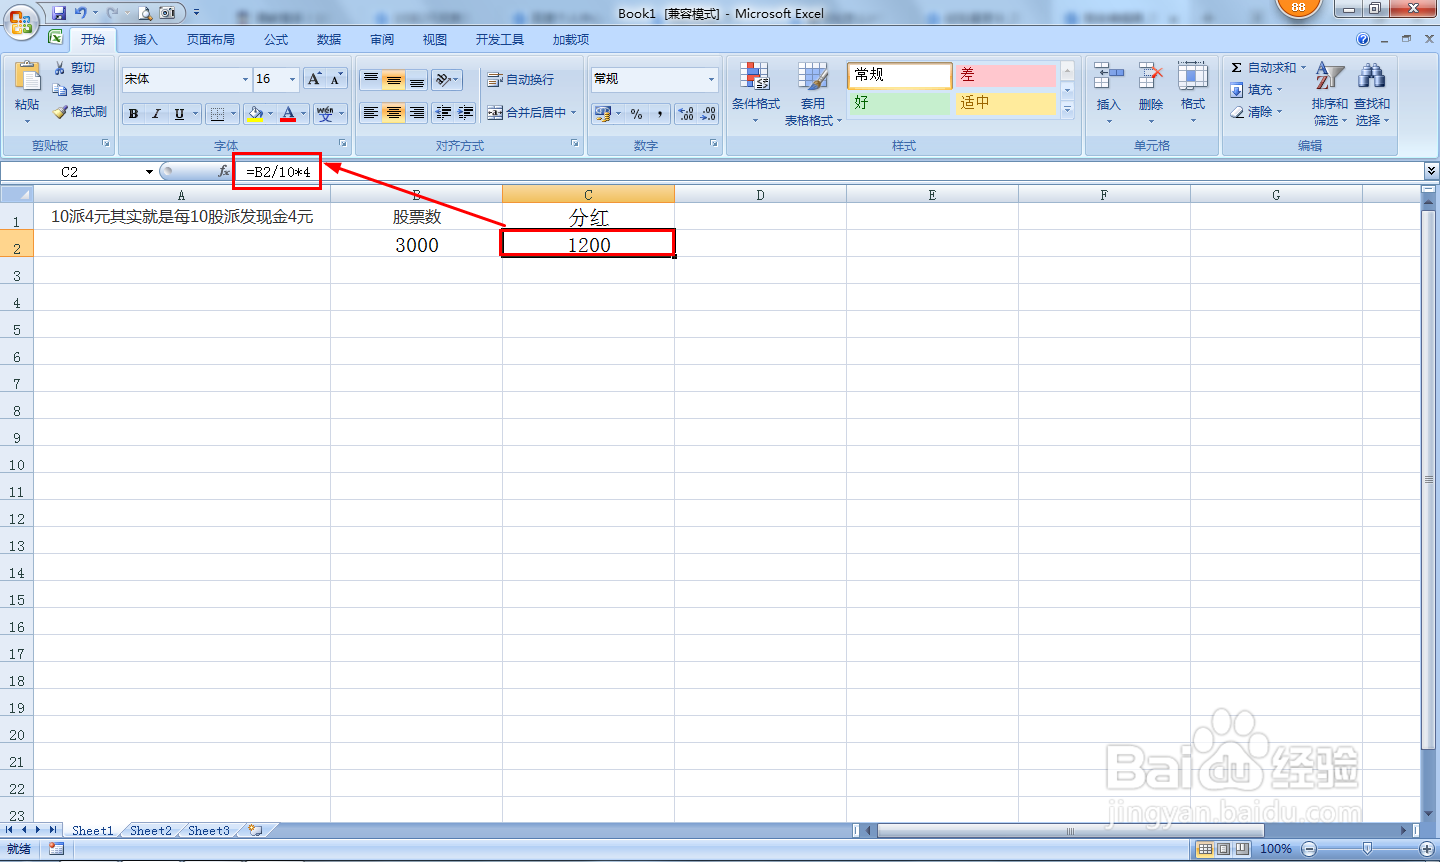
Task: Select the Sheet2 worksheet tab
Action: tap(151, 830)
